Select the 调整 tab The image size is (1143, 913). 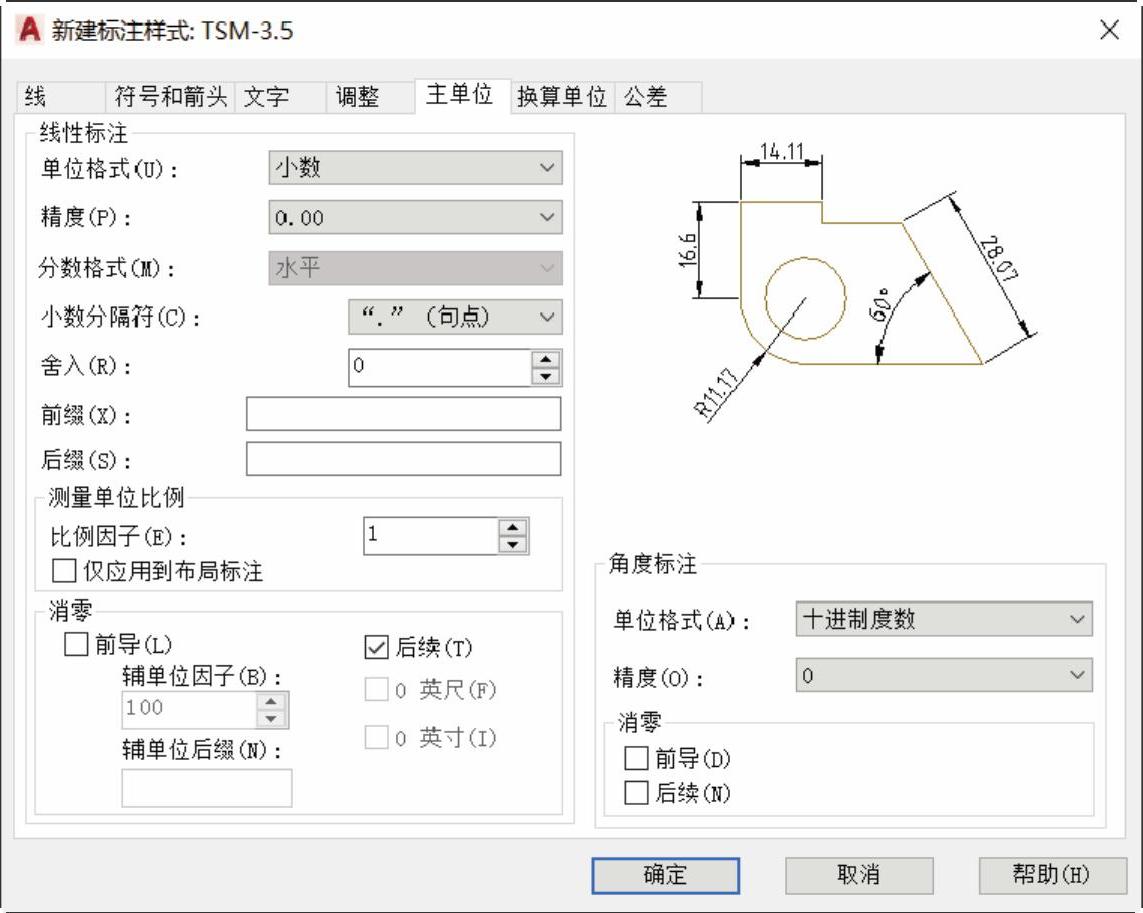click(x=370, y=97)
